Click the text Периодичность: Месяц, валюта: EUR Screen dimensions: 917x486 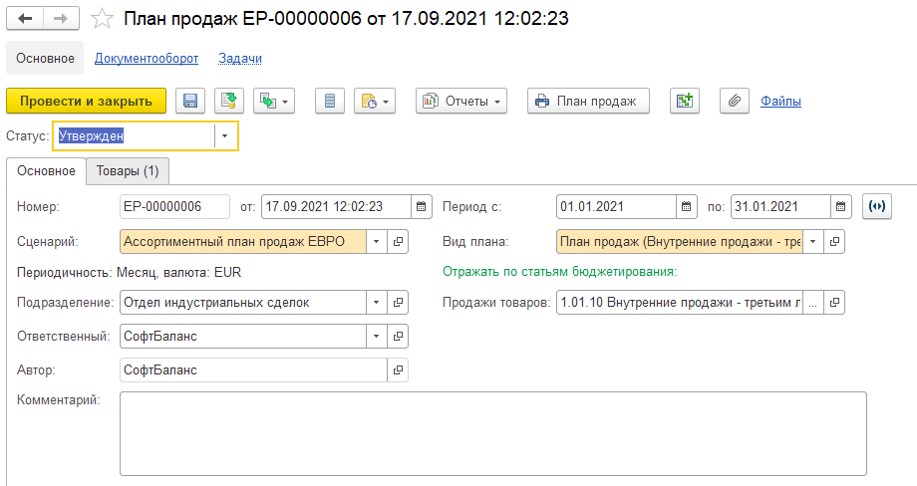tap(129, 273)
